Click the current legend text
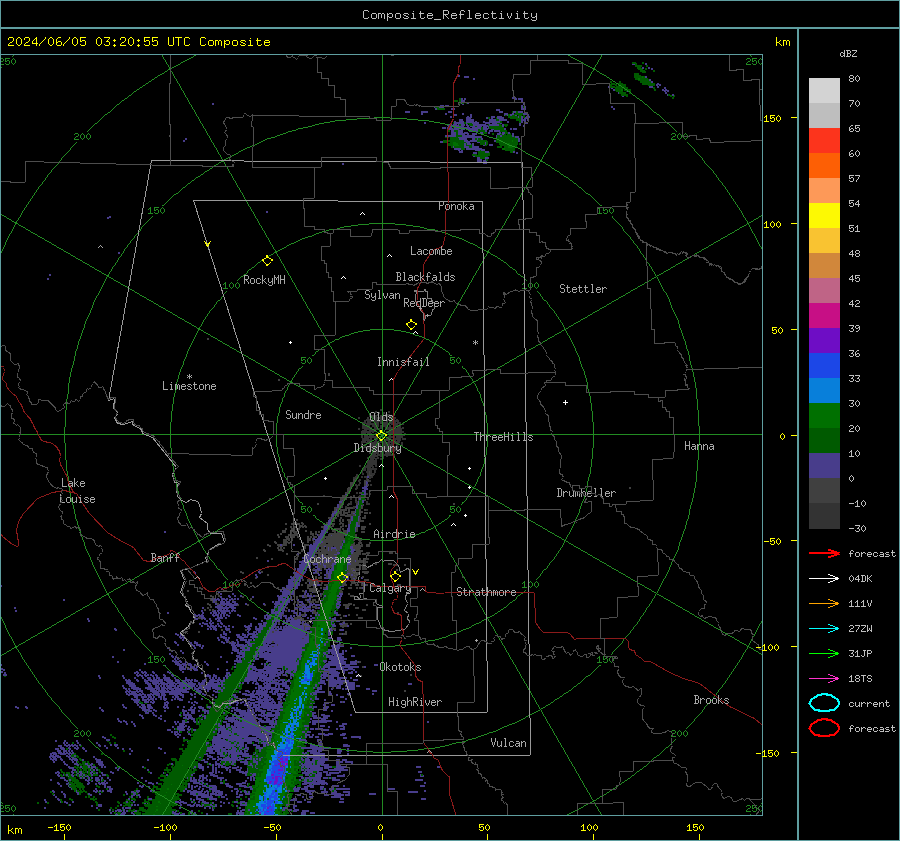Screen dimensions: 900x841 click(869, 703)
